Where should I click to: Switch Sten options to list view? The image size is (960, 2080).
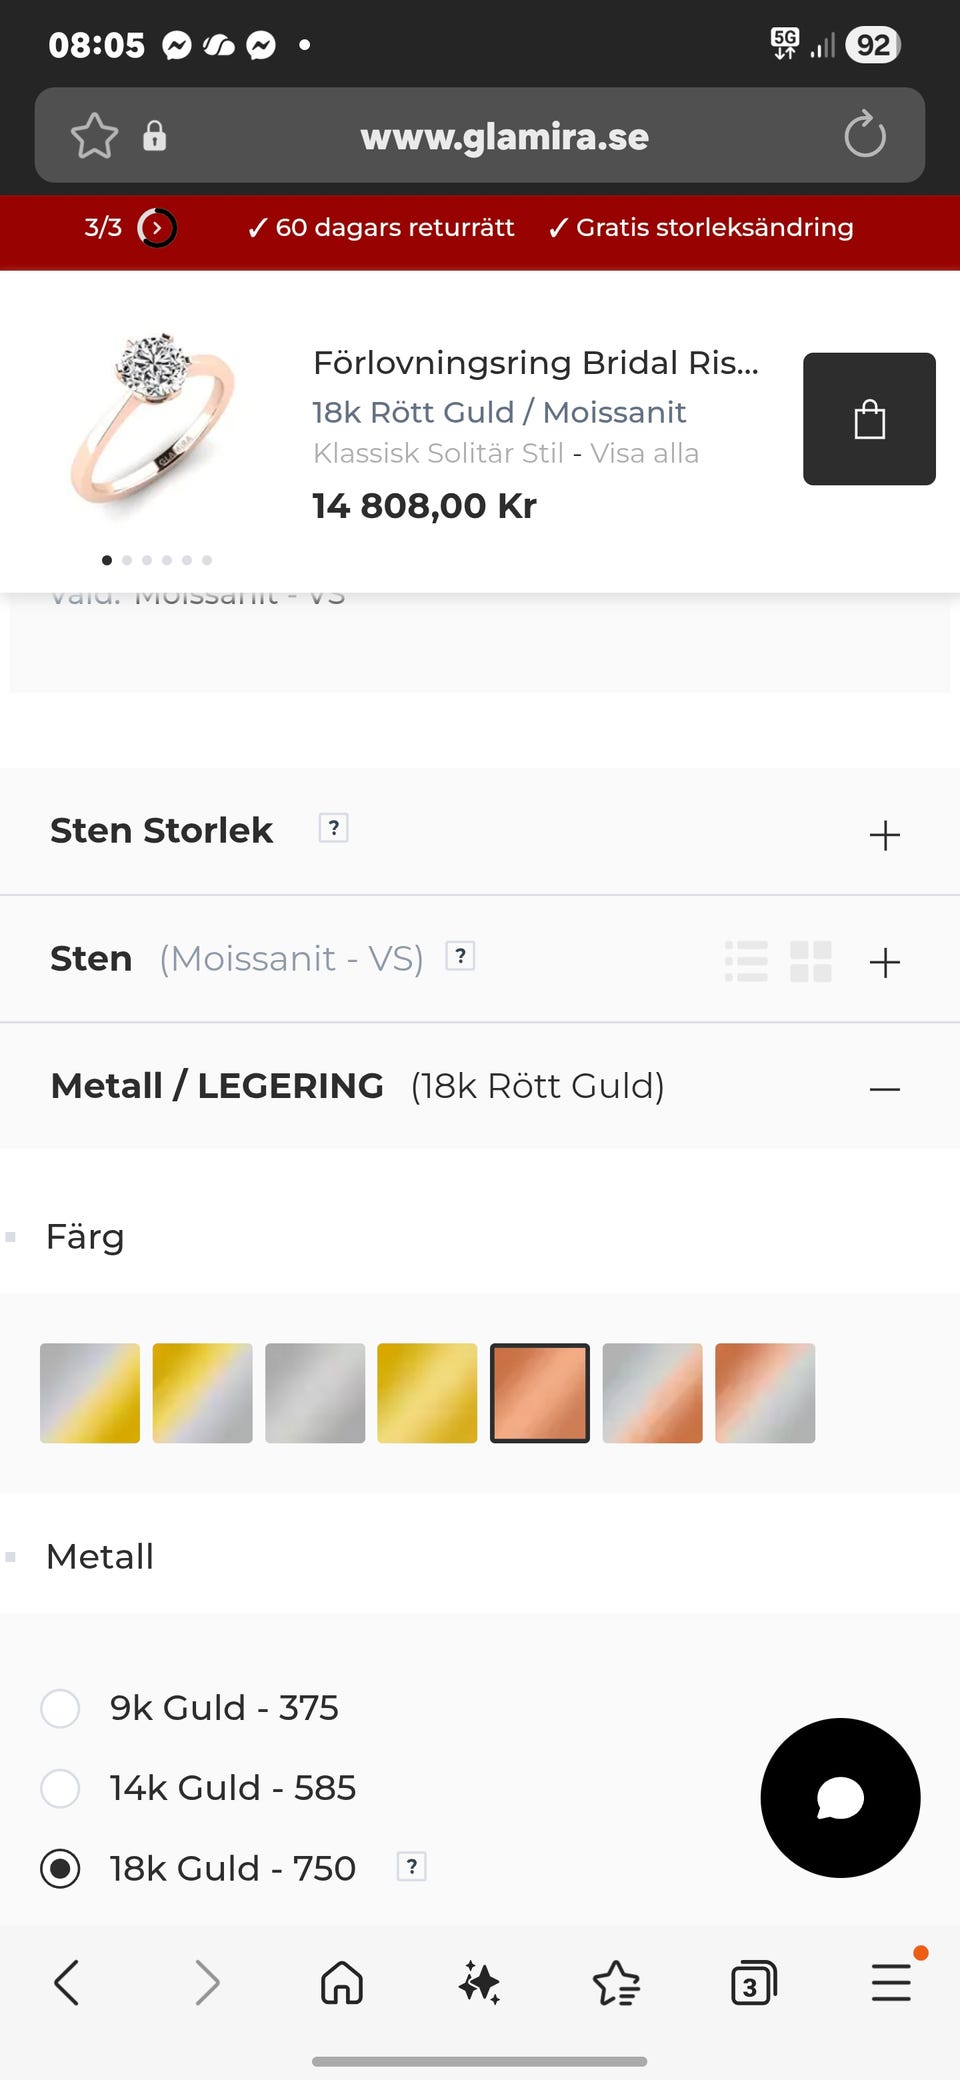tap(746, 961)
